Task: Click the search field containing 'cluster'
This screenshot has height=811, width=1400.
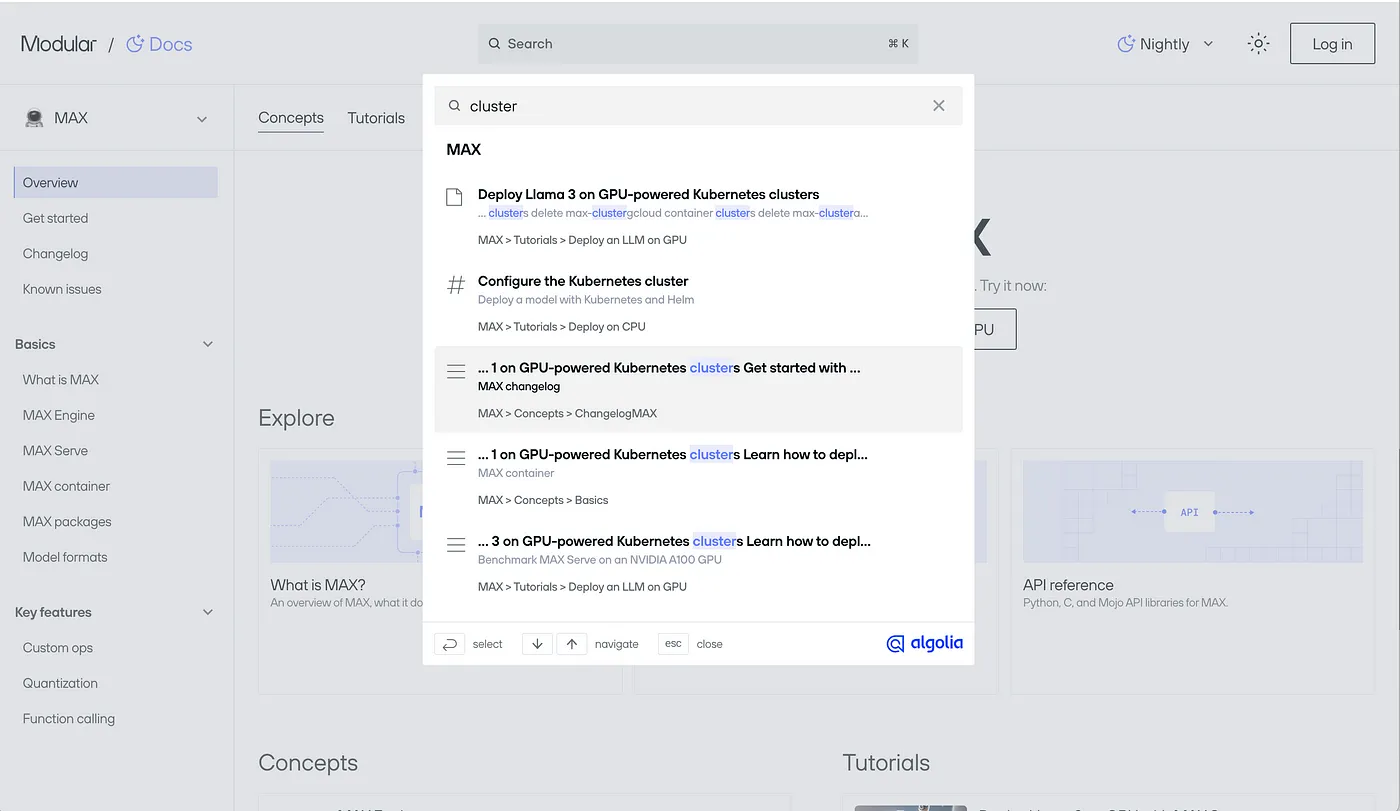Action: tap(698, 106)
